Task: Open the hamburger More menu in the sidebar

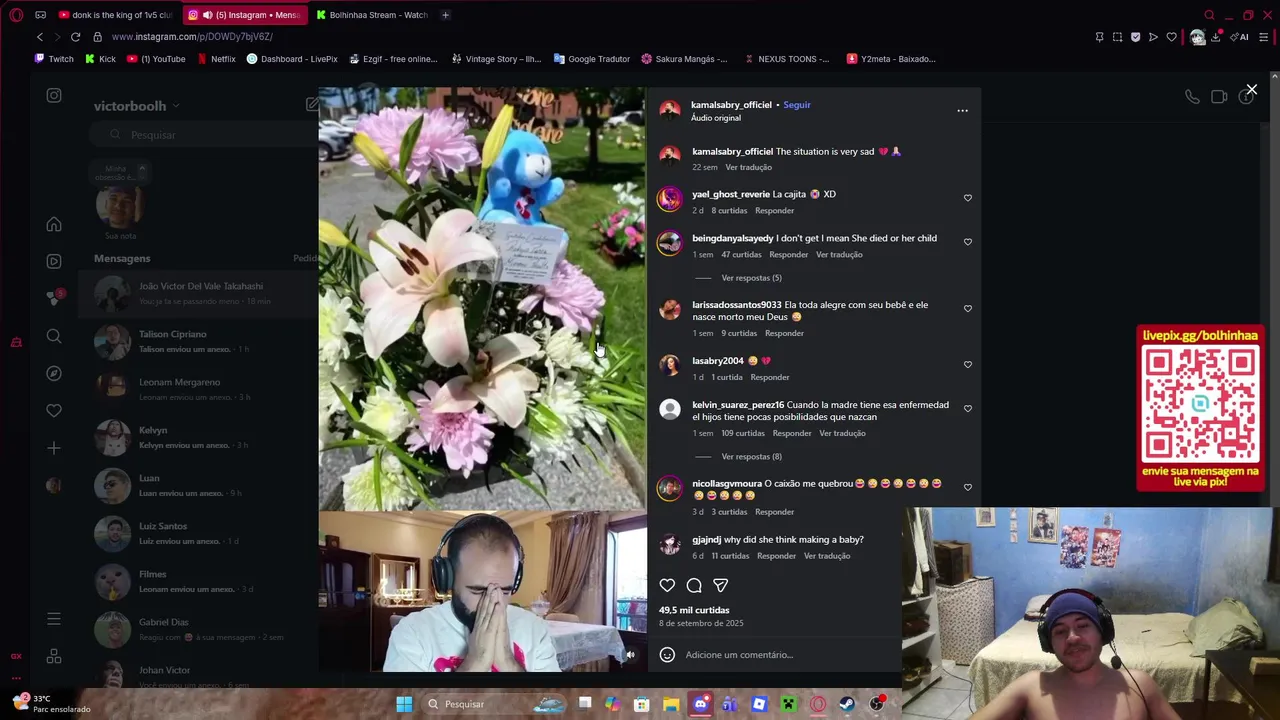Action: coord(54,620)
